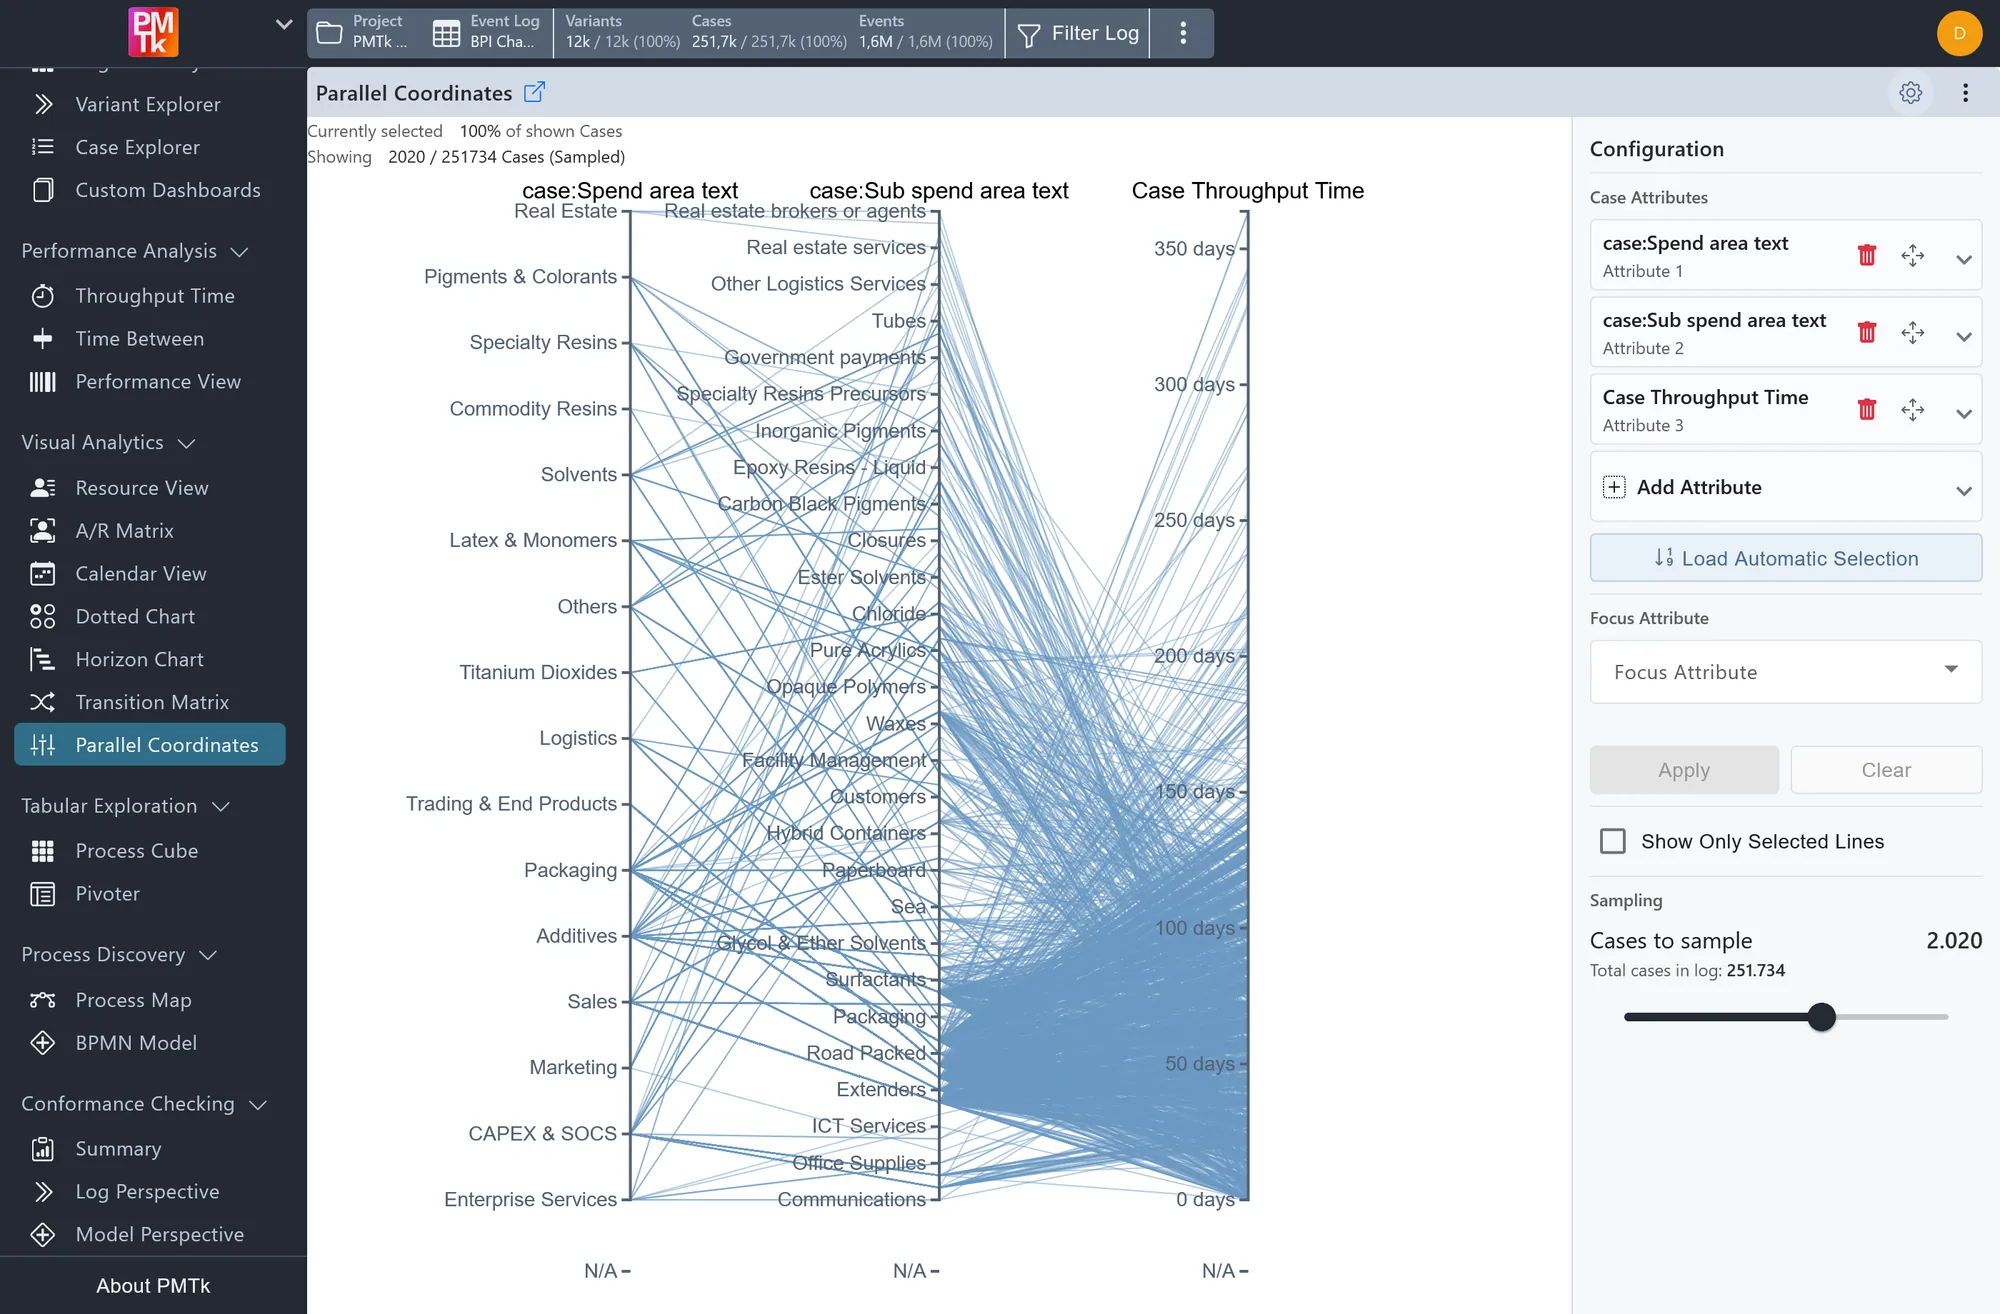Click move handle of case:Sub spend area text
2000x1314 pixels.
pyautogui.click(x=1912, y=333)
